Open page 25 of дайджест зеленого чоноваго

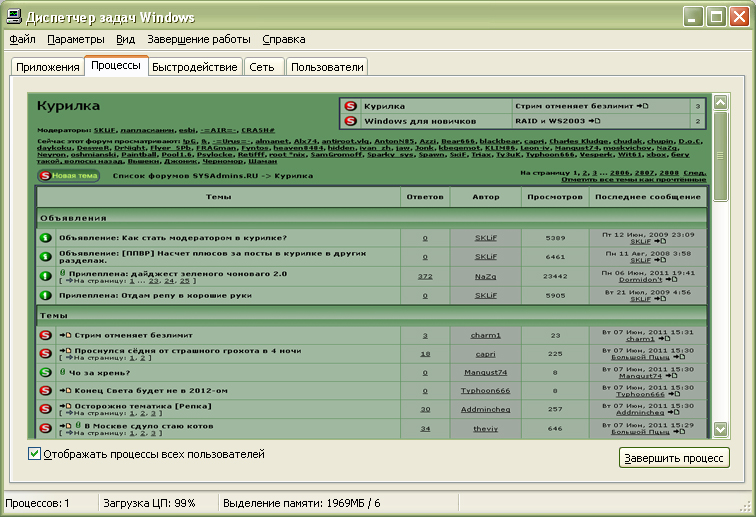(x=184, y=281)
